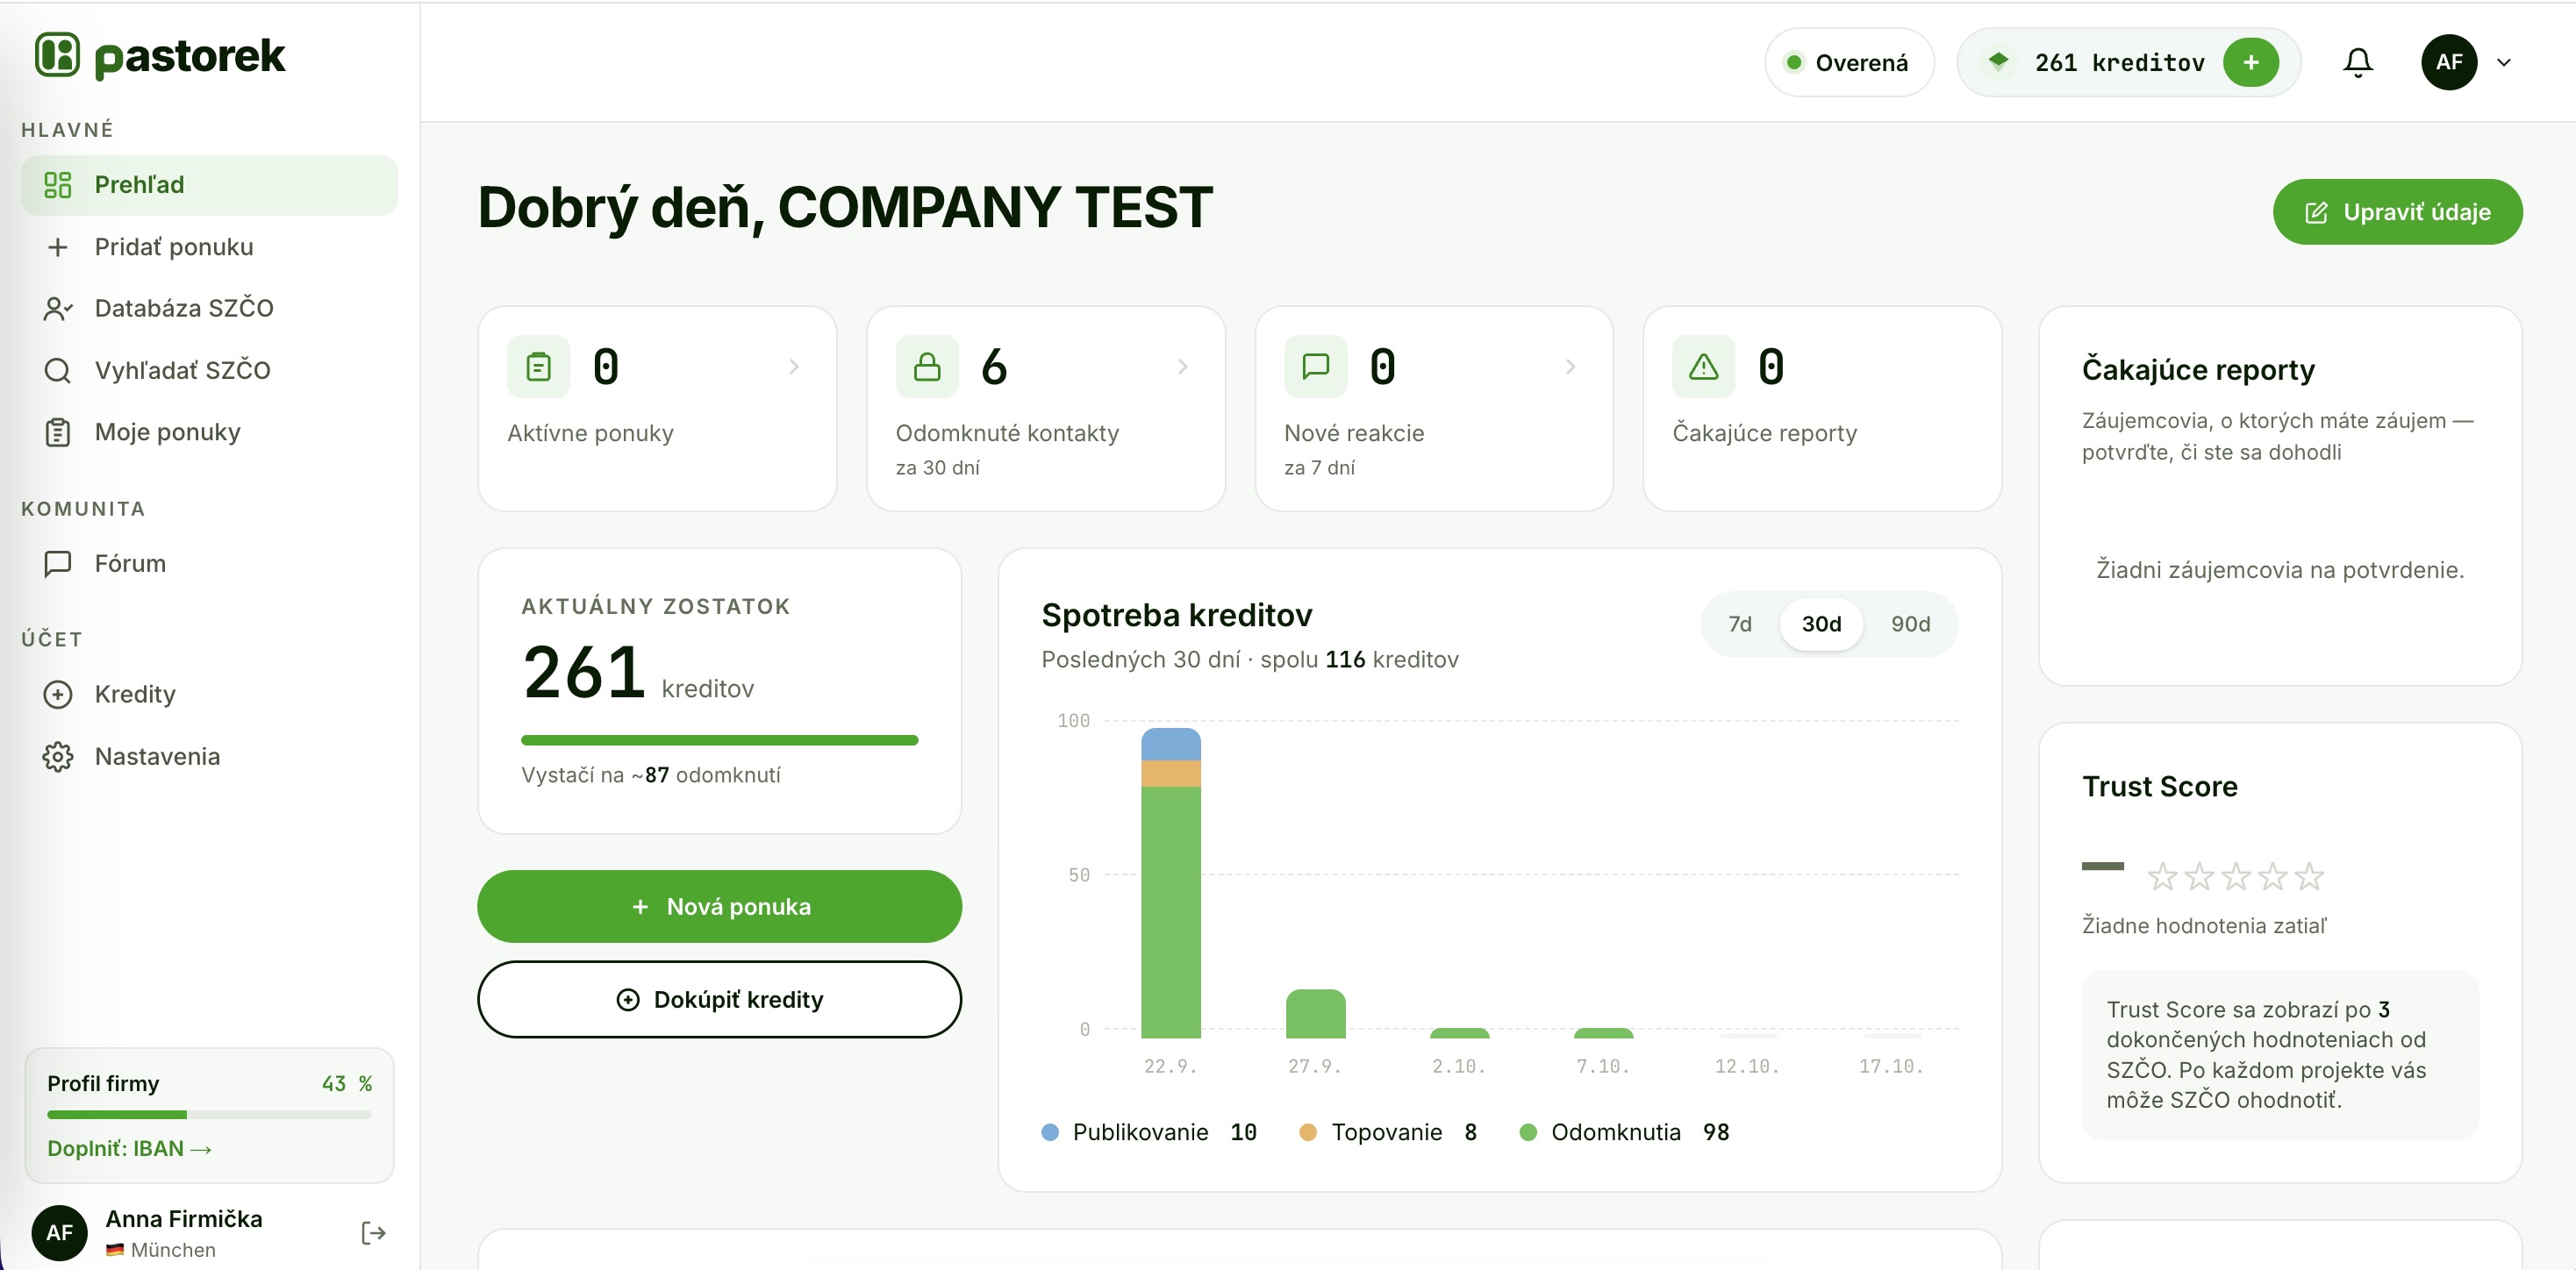Click the Čakajúce reporty warning icon
The image size is (2576, 1270).
click(1703, 367)
